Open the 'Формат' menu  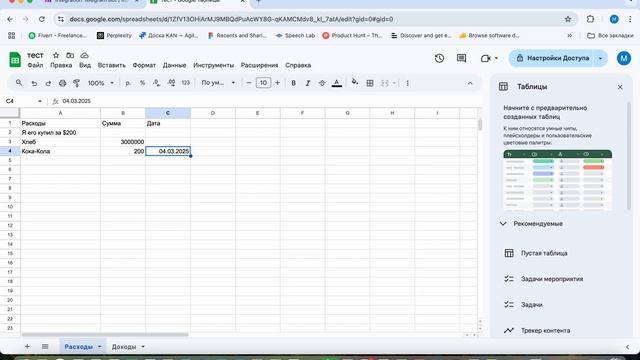click(144, 65)
